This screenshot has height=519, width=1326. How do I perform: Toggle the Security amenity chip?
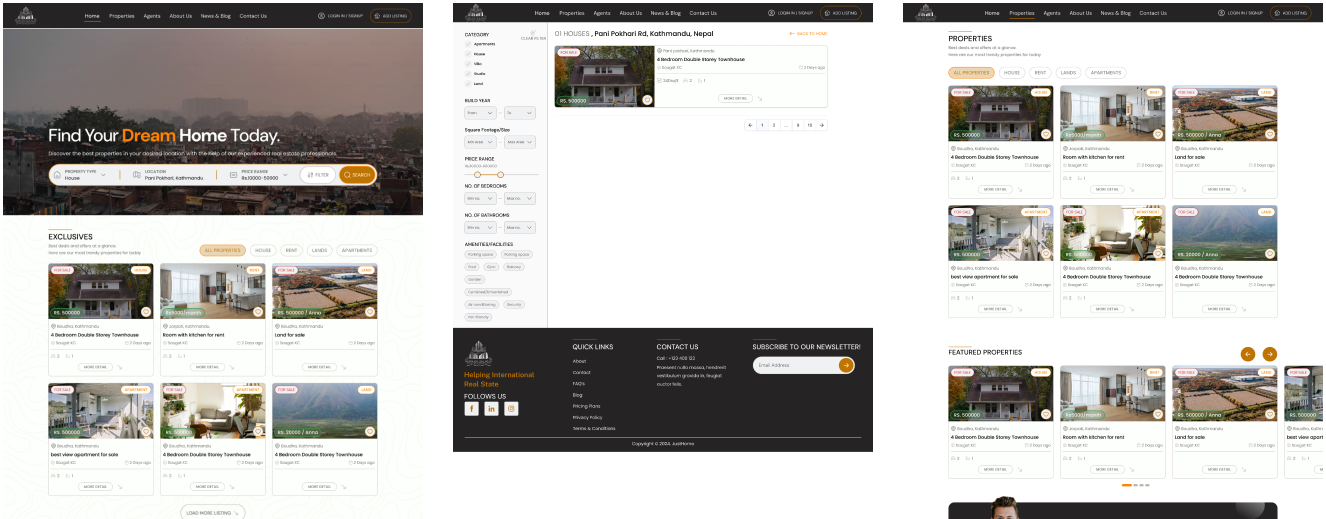pyautogui.click(x=514, y=304)
